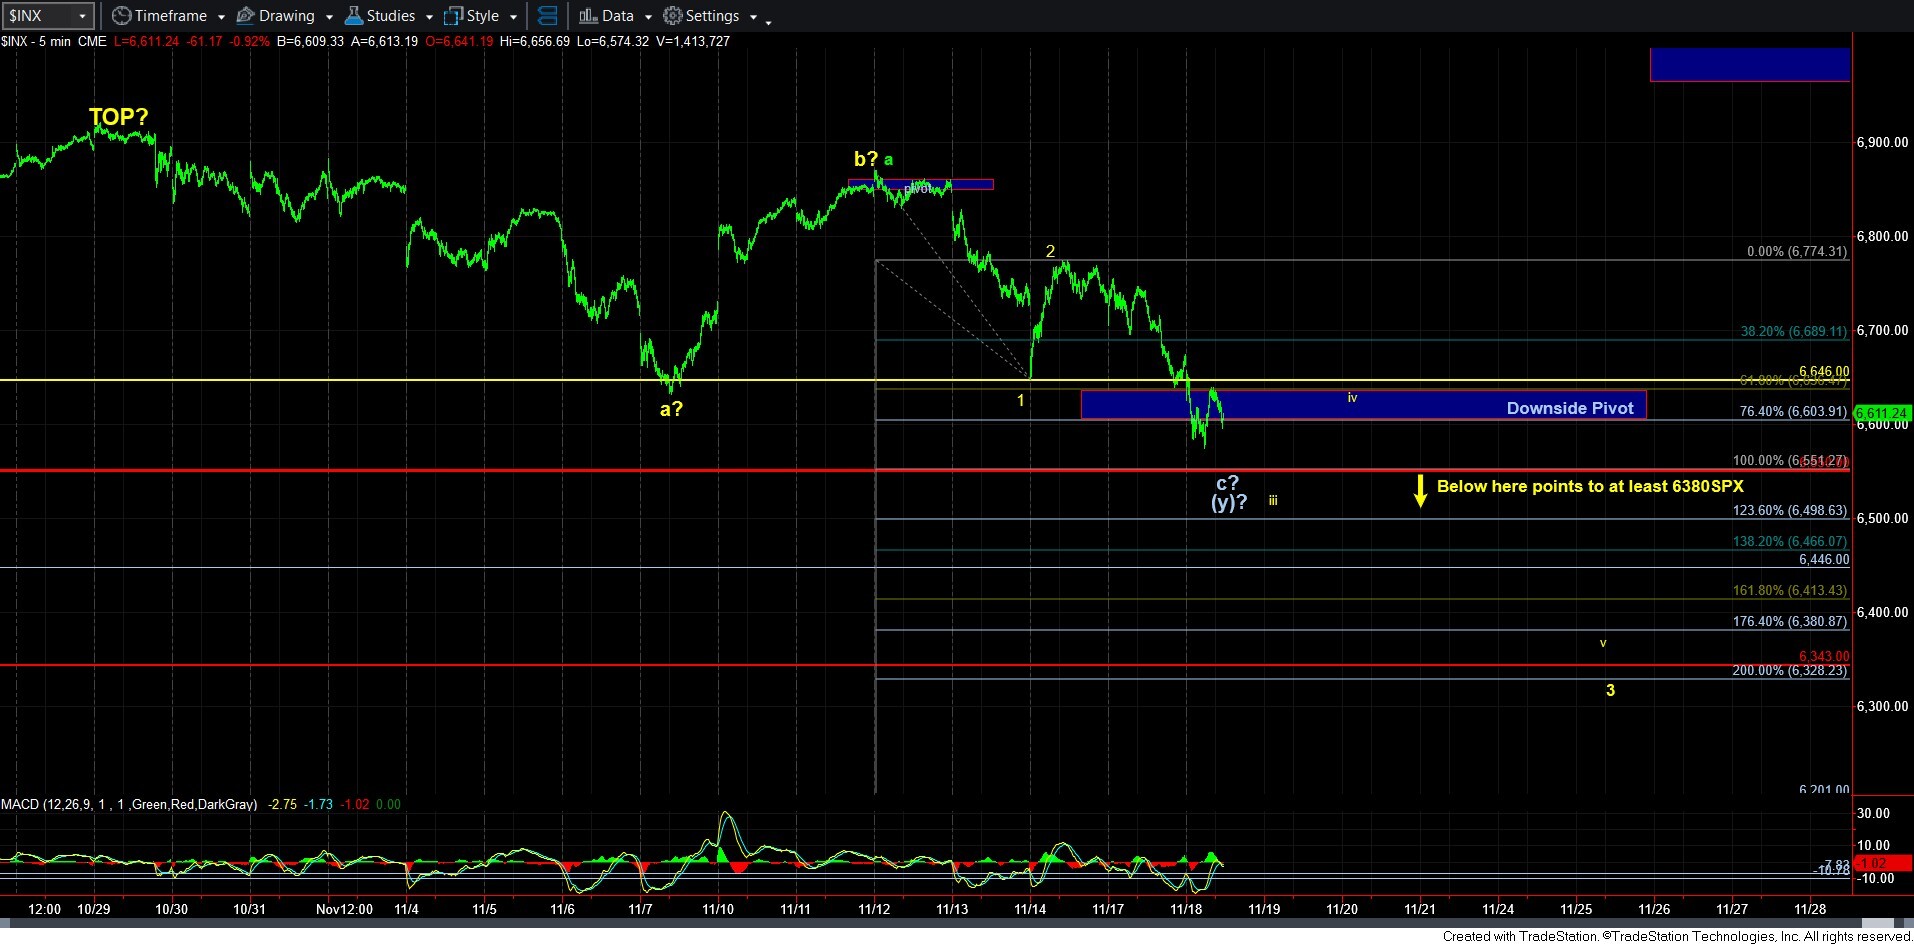This screenshot has height=944, width=1914.
Task: Click the yellow down arrow drawing on chart
Action: pos(1420,491)
